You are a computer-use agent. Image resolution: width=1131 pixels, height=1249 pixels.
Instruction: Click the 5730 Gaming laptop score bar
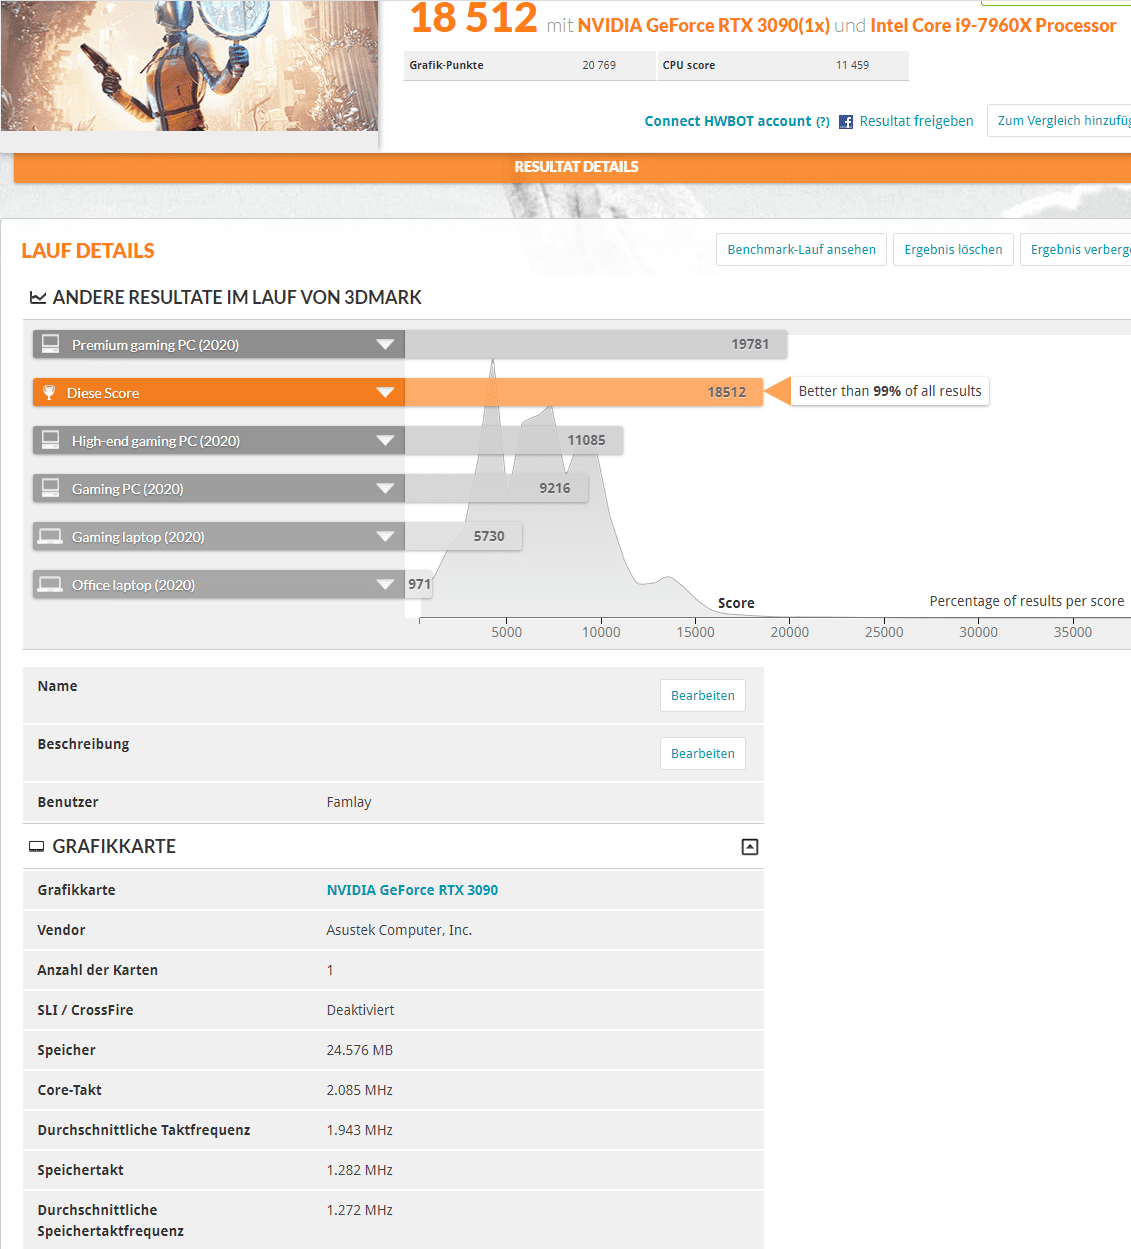[463, 537]
